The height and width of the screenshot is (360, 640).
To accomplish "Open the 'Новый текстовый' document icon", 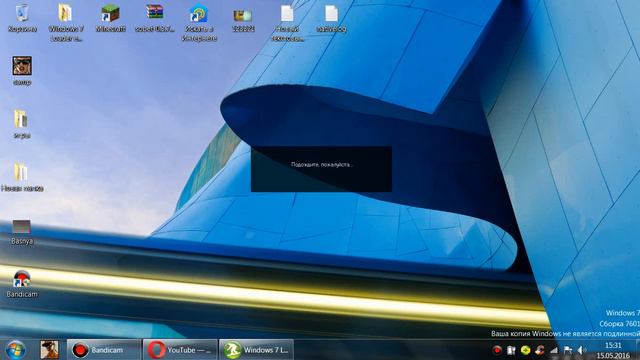I will coord(287,22).
